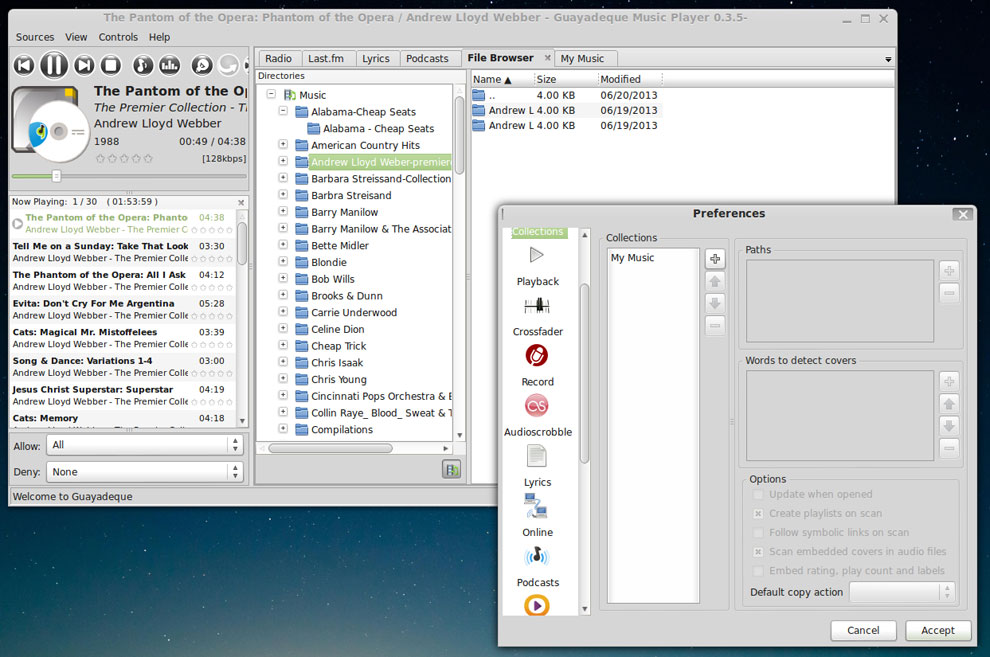Collapse the Music root directory
Viewport: 990px width, 657px height.
(271, 94)
